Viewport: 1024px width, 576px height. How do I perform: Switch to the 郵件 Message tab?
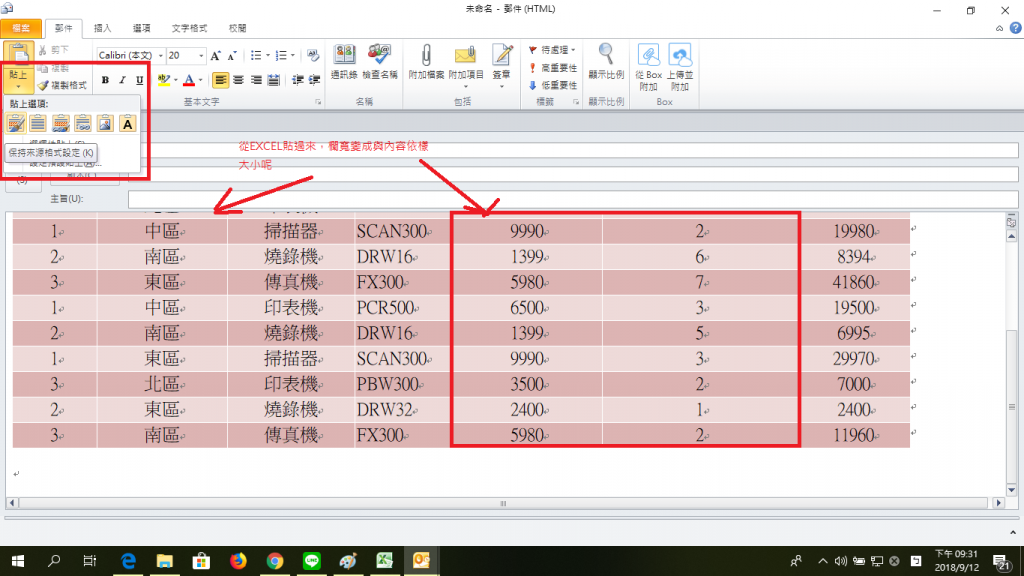coord(63,28)
